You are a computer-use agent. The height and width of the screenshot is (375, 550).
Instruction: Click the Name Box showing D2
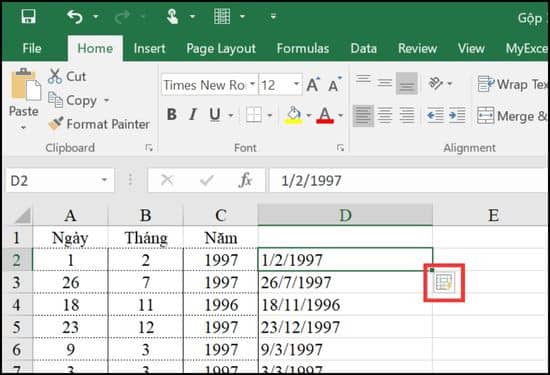pos(60,181)
